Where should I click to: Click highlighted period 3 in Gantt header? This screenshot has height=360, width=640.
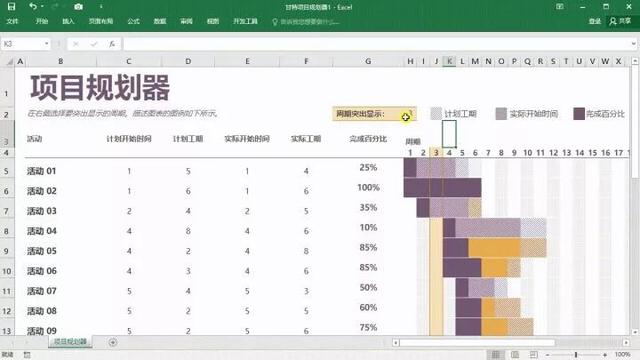click(436, 153)
